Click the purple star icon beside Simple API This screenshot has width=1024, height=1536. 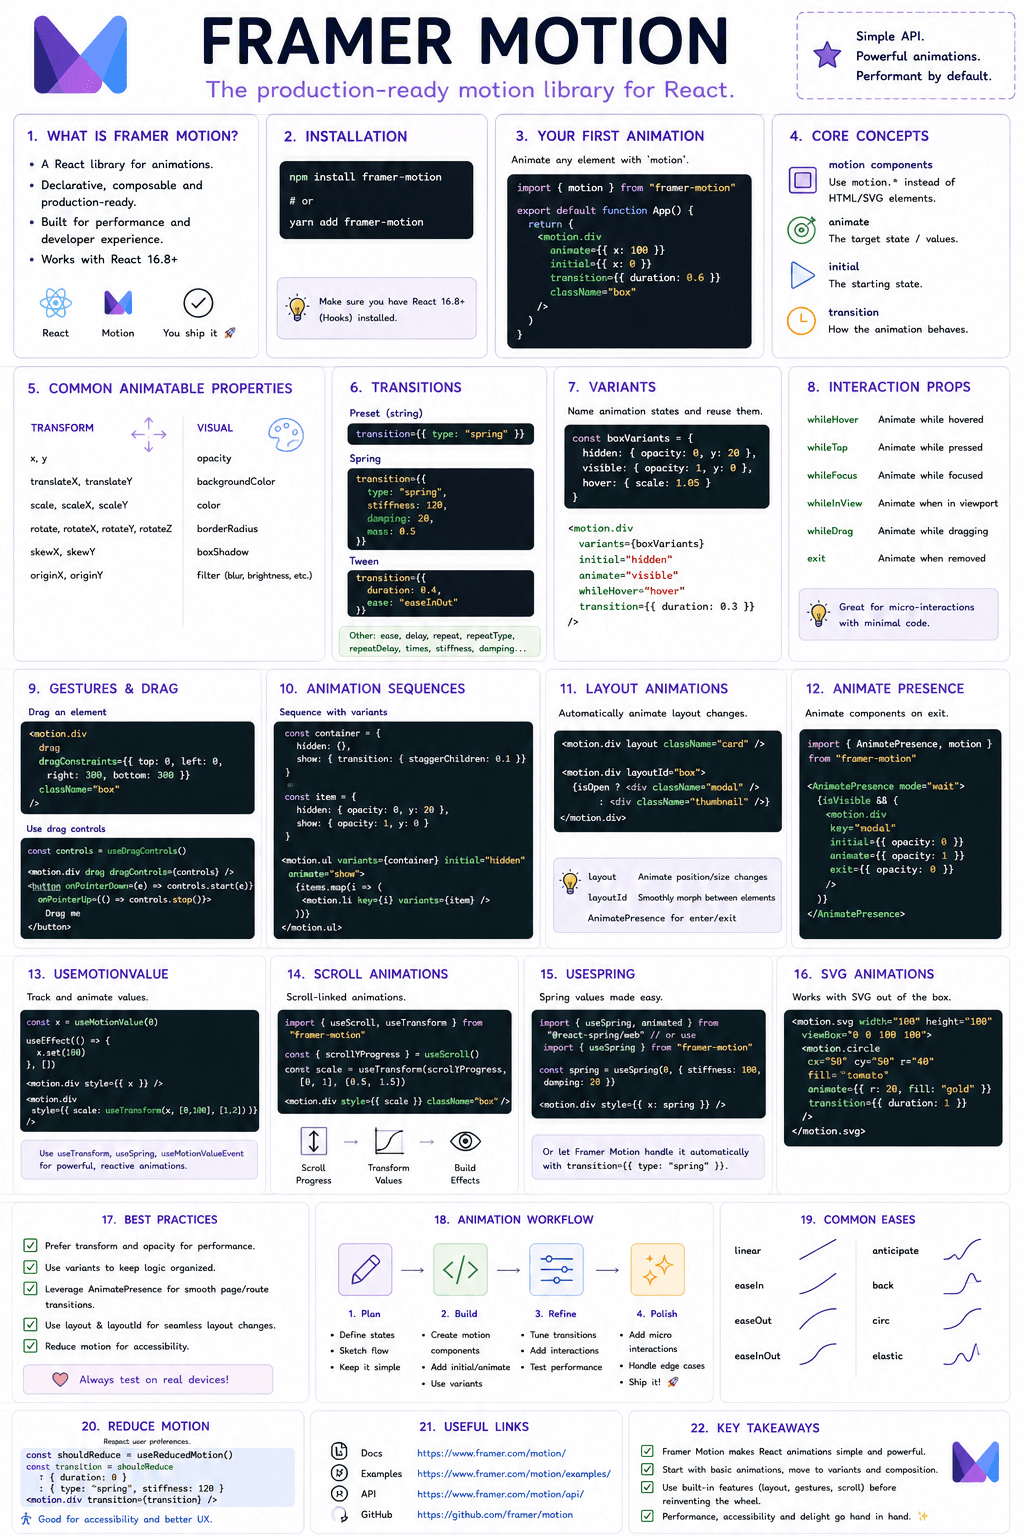pyautogui.click(x=827, y=55)
